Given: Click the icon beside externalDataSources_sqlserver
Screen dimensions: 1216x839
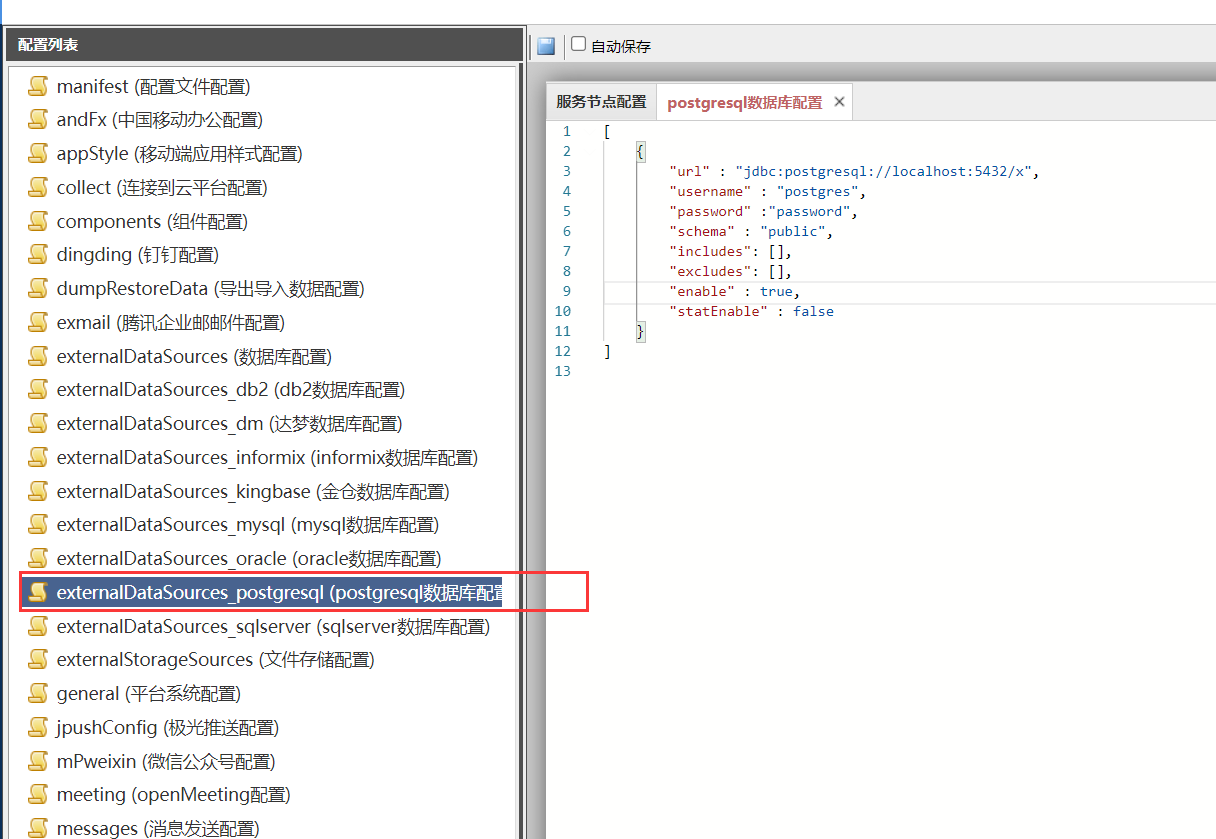Looking at the screenshot, I should 38,627.
